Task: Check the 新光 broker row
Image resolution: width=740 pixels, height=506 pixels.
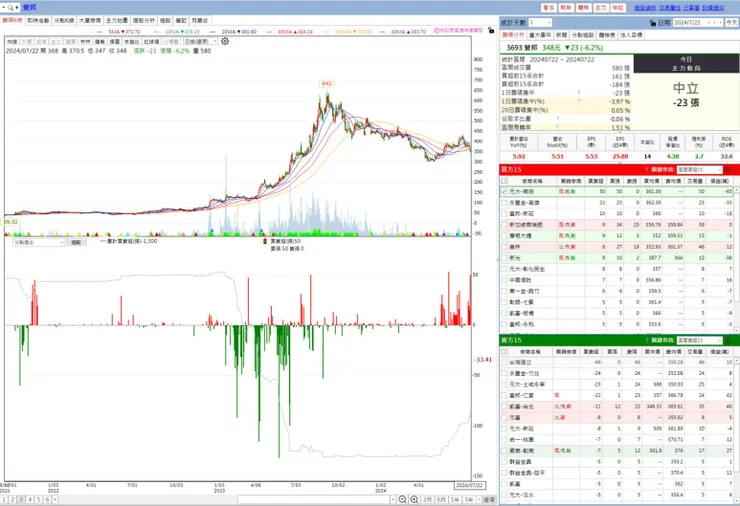Action: (x=505, y=258)
